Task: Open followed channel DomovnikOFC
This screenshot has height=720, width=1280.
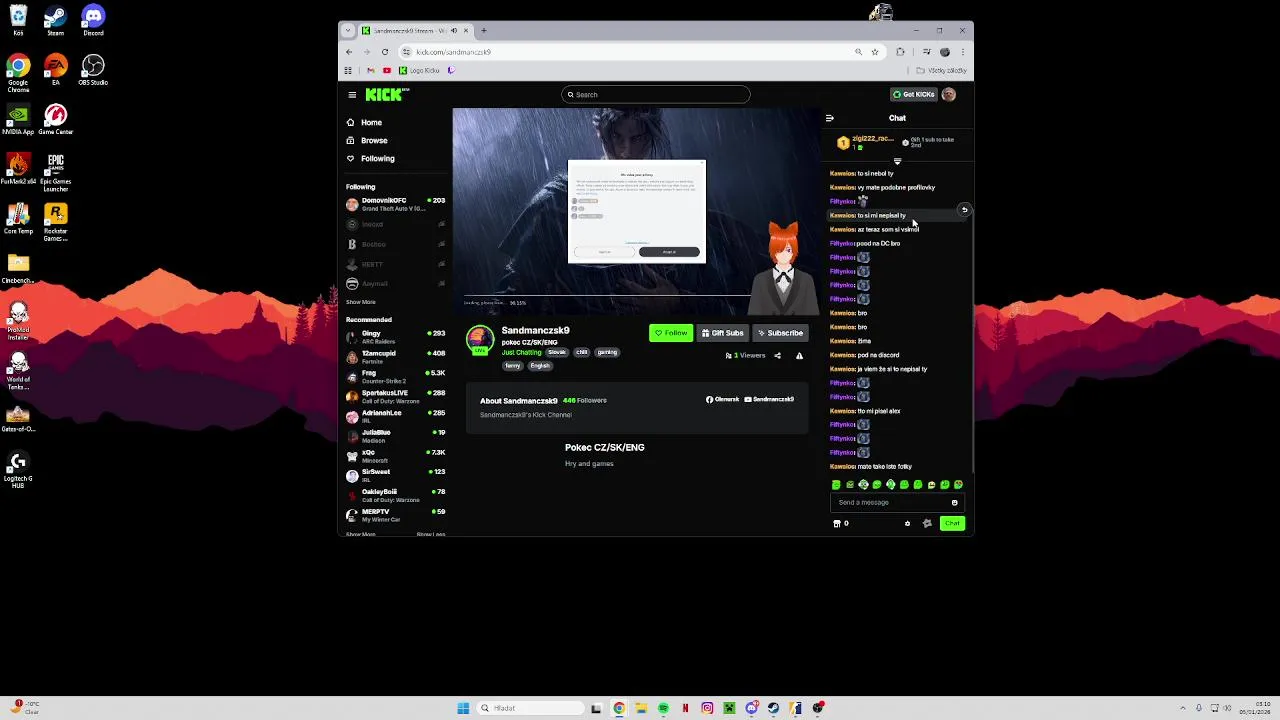Action: pyautogui.click(x=395, y=204)
